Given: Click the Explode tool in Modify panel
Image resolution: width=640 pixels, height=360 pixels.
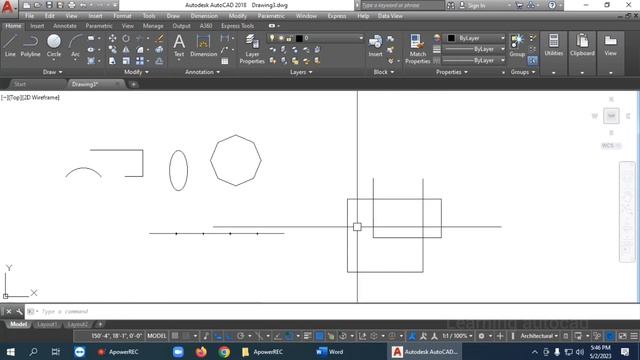Looking at the screenshot, I should coord(160,49).
